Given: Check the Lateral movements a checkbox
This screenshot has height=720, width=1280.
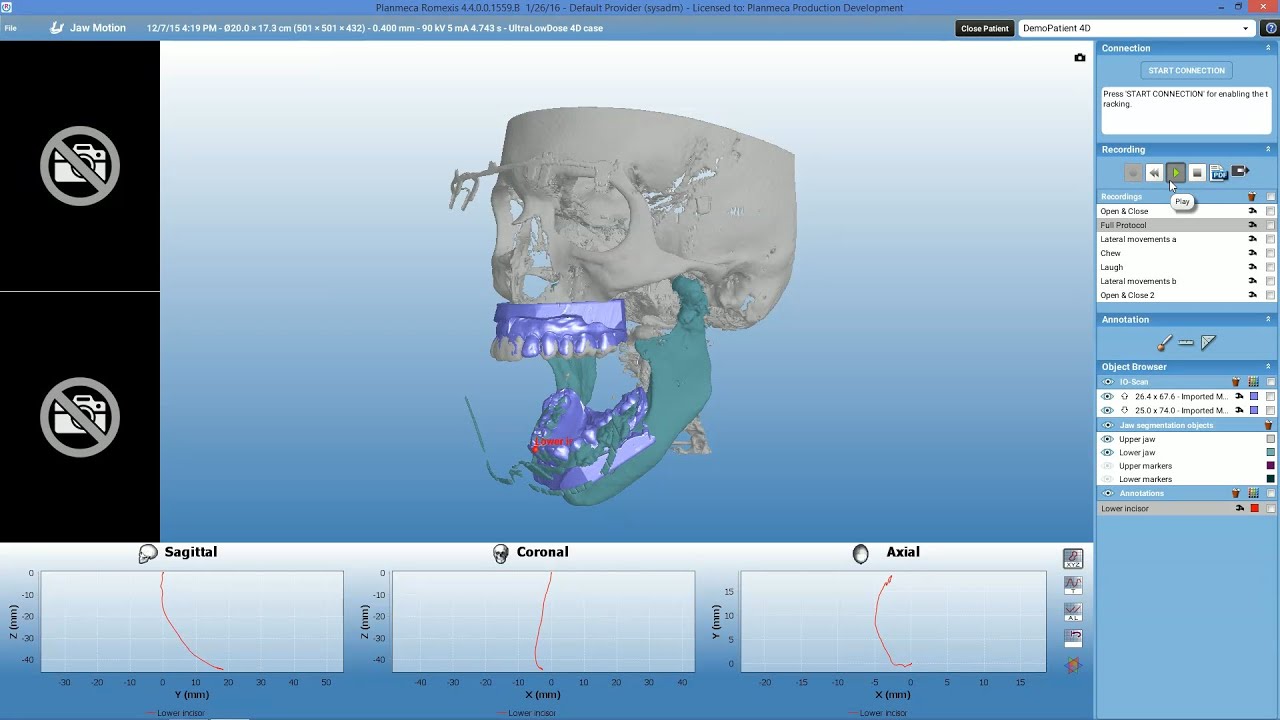Looking at the screenshot, I should (x=1271, y=239).
